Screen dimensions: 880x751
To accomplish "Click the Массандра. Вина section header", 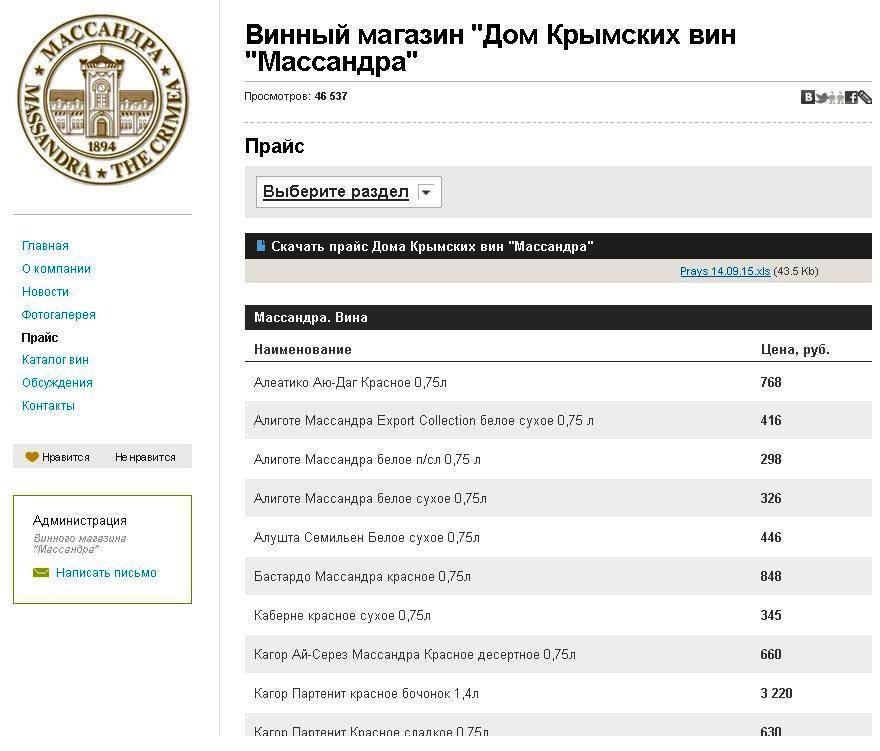I will pyautogui.click(x=558, y=318).
